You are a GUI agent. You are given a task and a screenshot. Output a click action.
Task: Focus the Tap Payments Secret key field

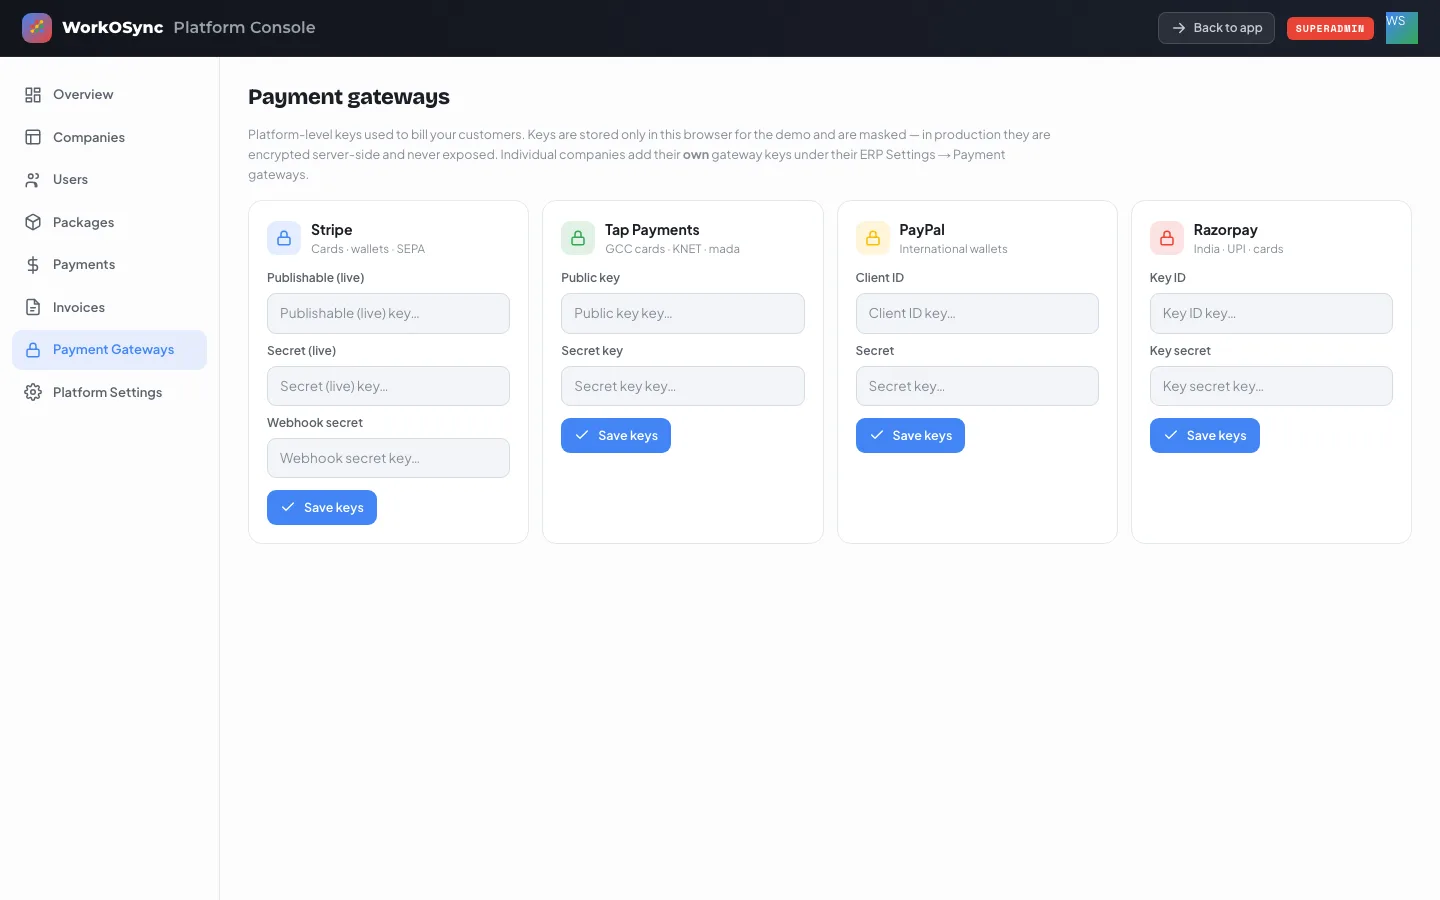(683, 386)
